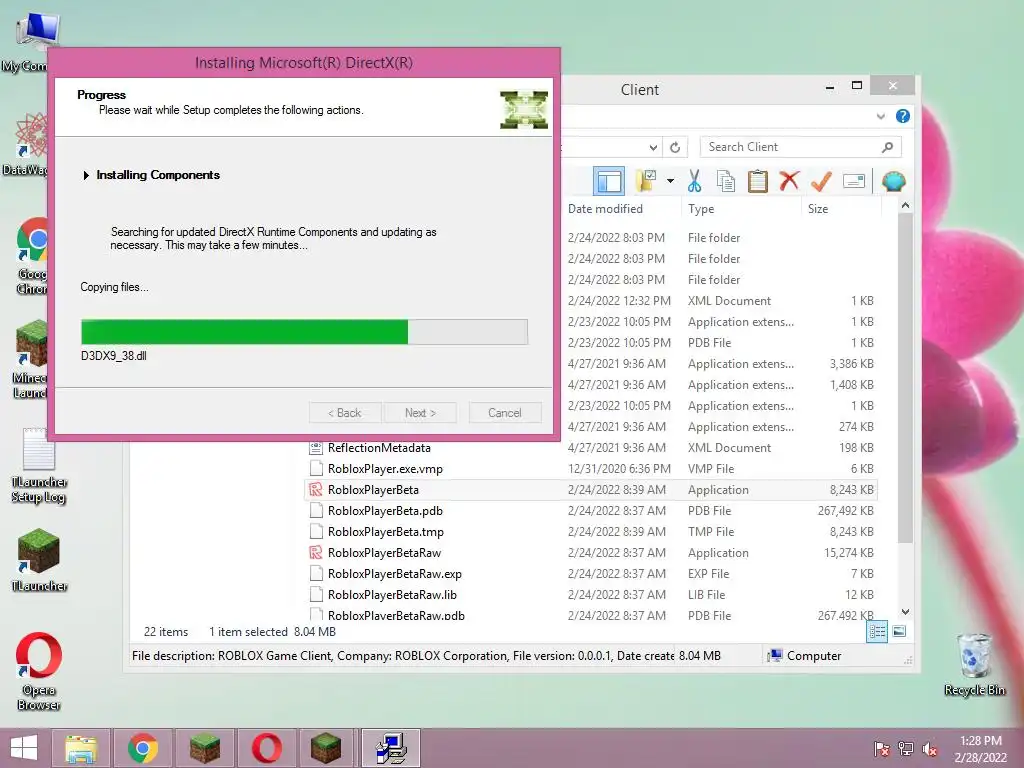Expand the ribbon chevron next to Help
The width and height of the screenshot is (1024, 768).
click(880, 116)
